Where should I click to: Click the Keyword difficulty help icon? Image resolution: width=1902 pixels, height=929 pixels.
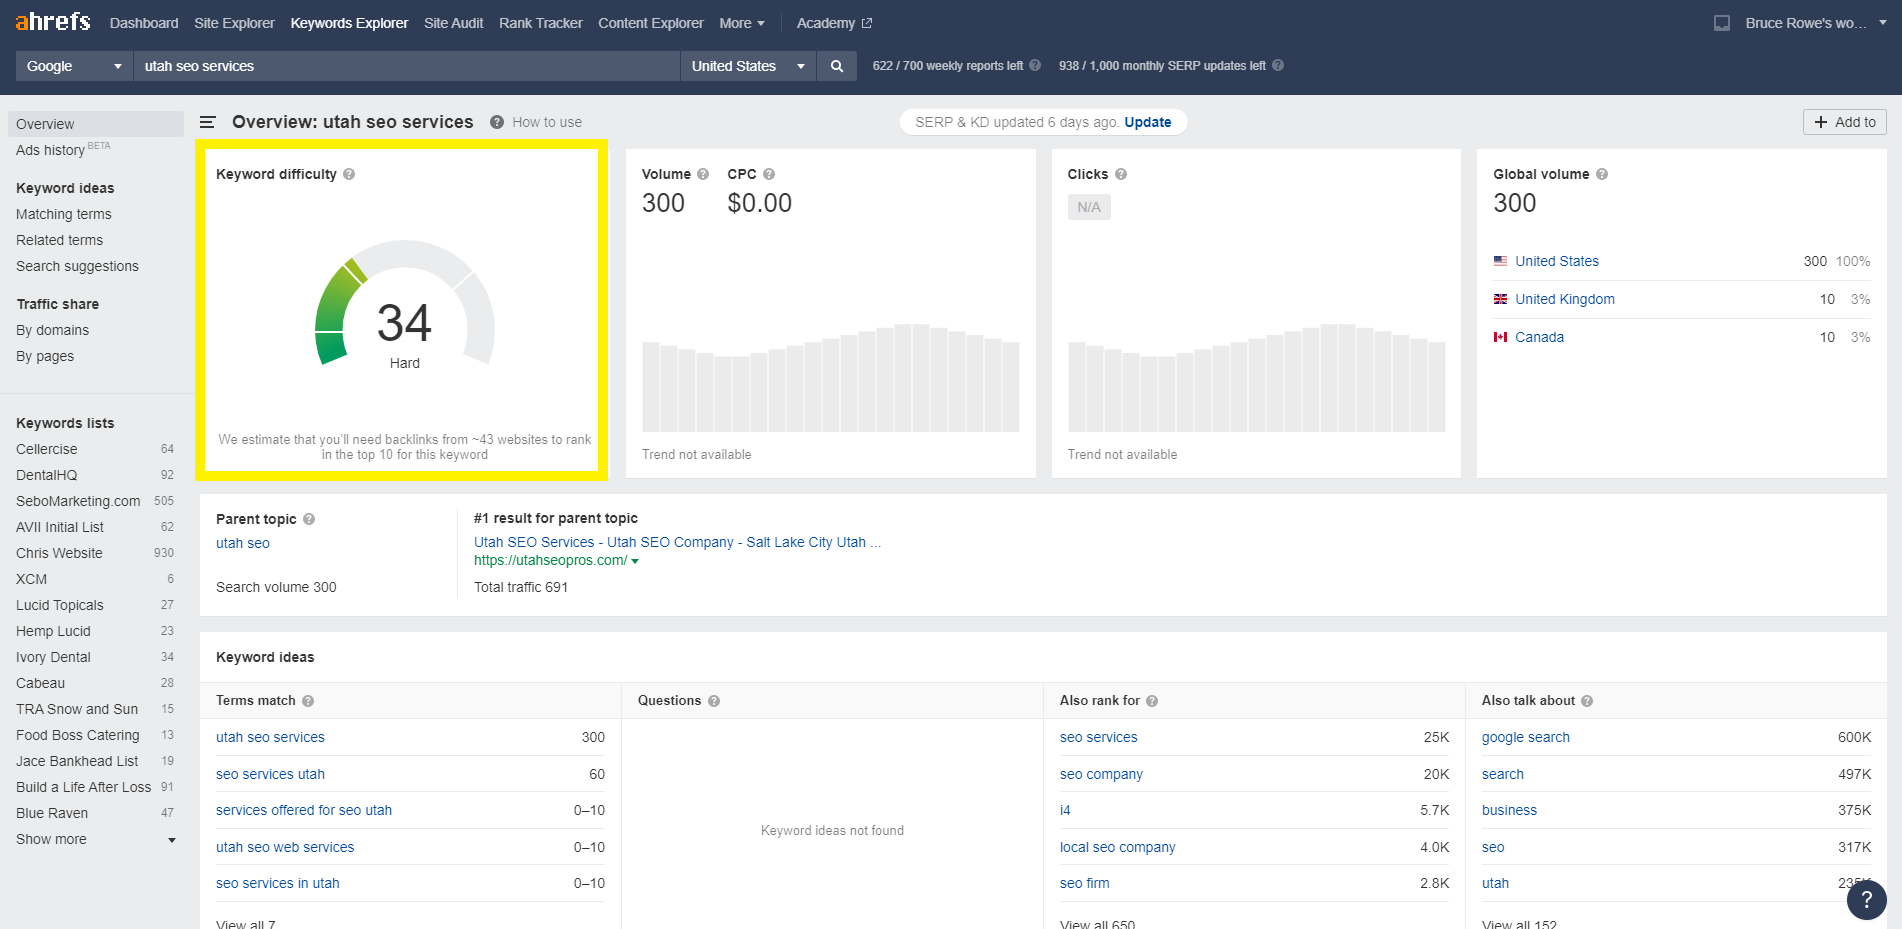[349, 174]
